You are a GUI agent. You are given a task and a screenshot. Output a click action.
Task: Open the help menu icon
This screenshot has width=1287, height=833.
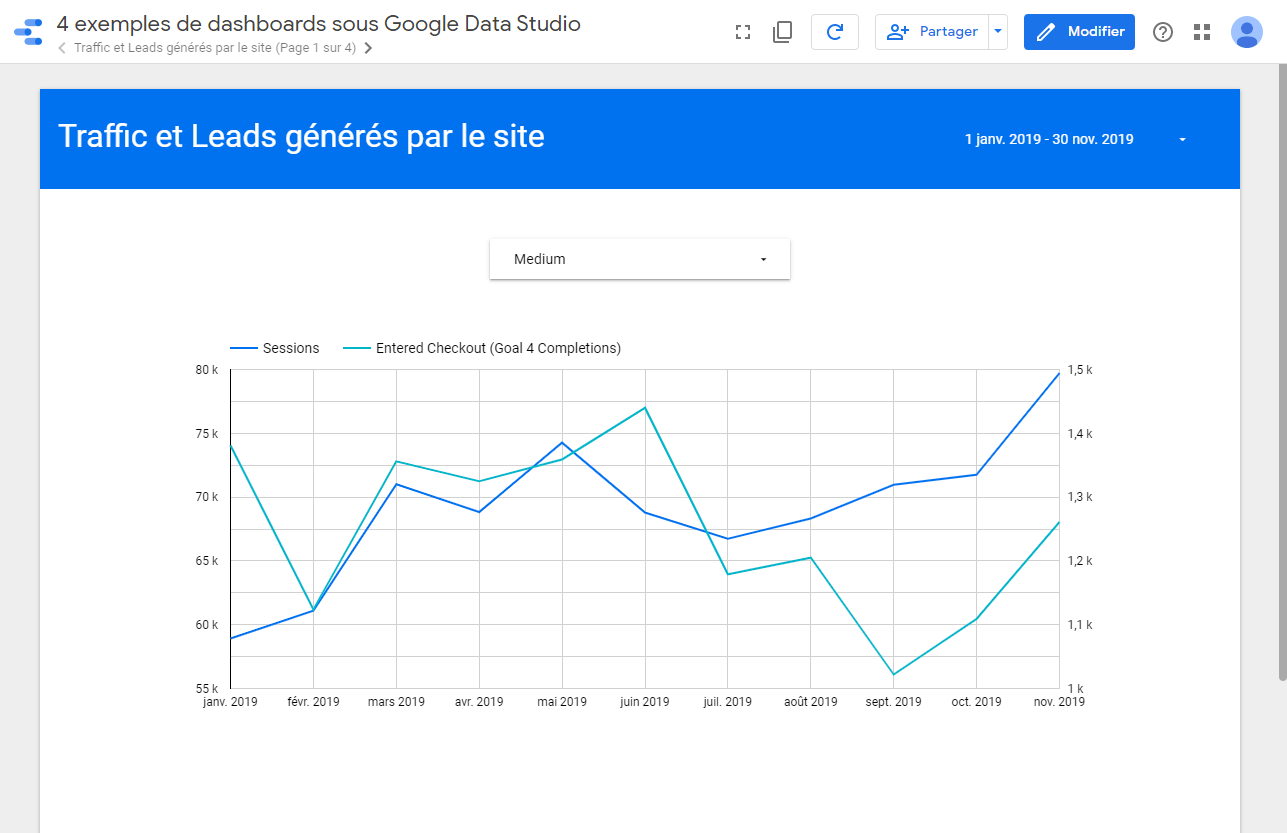point(1162,32)
